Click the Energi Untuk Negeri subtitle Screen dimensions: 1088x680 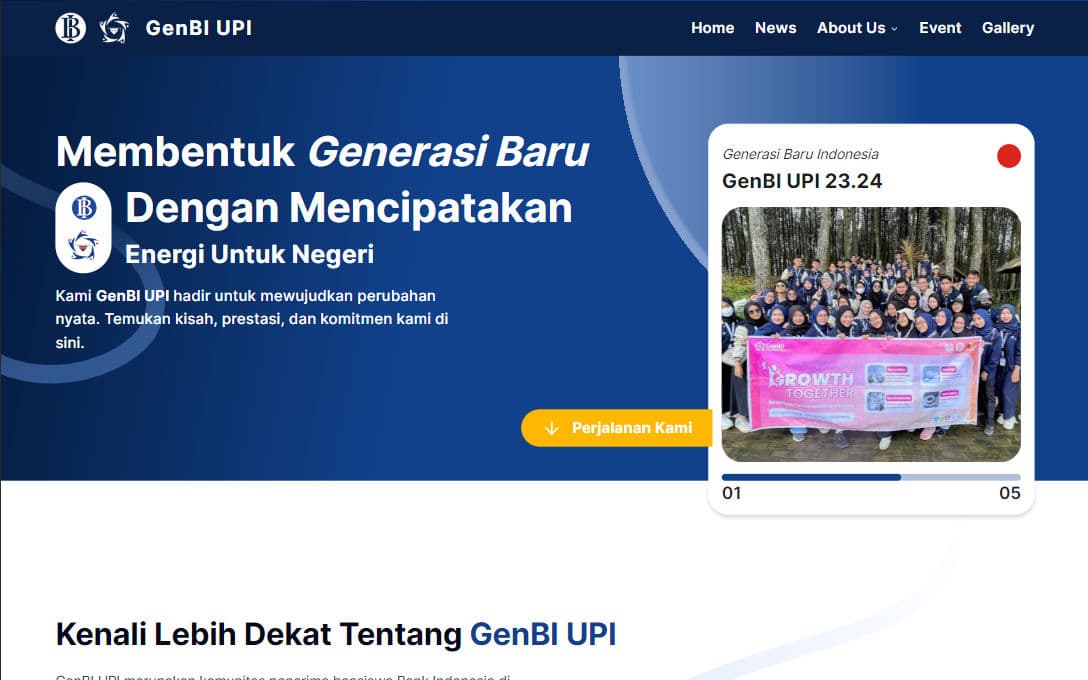(x=249, y=254)
